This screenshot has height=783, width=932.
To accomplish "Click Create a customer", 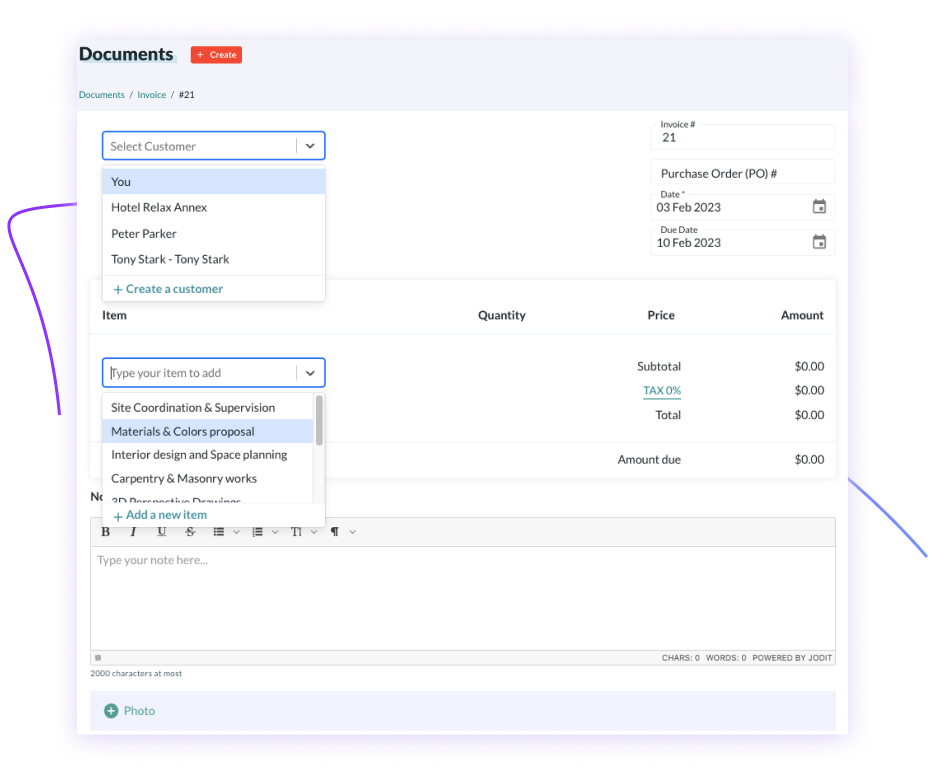I will [167, 288].
